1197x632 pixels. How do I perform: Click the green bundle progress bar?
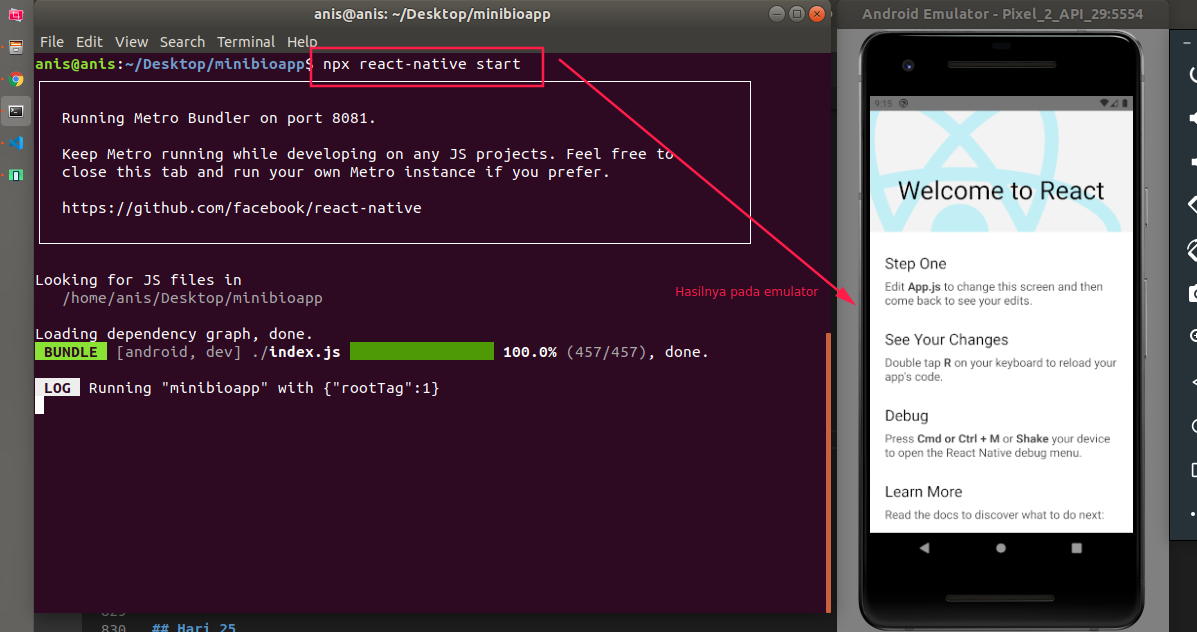(421, 351)
